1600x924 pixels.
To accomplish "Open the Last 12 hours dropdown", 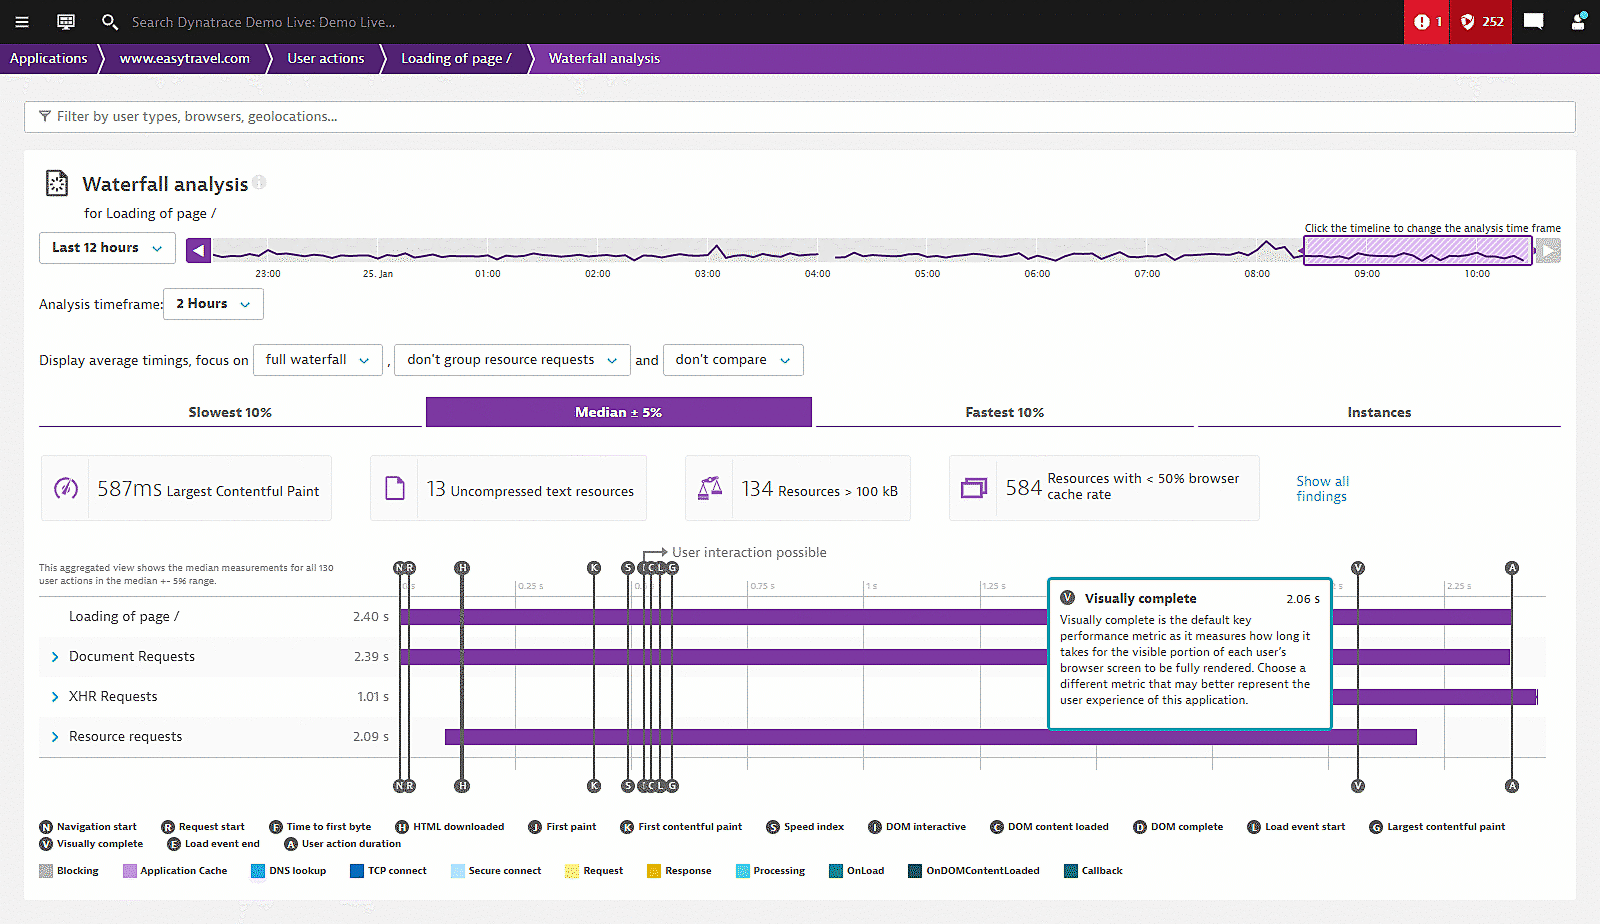I will tap(107, 248).
